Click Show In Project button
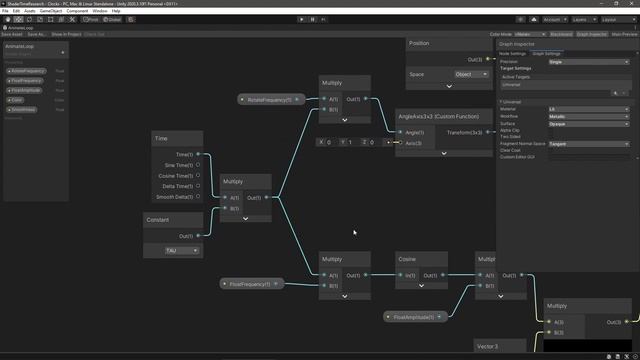The image size is (640, 360). (x=66, y=34)
